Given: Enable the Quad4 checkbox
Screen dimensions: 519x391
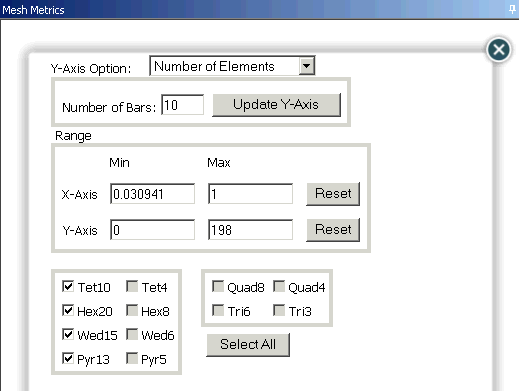Looking at the screenshot, I should (x=279, y=286).
